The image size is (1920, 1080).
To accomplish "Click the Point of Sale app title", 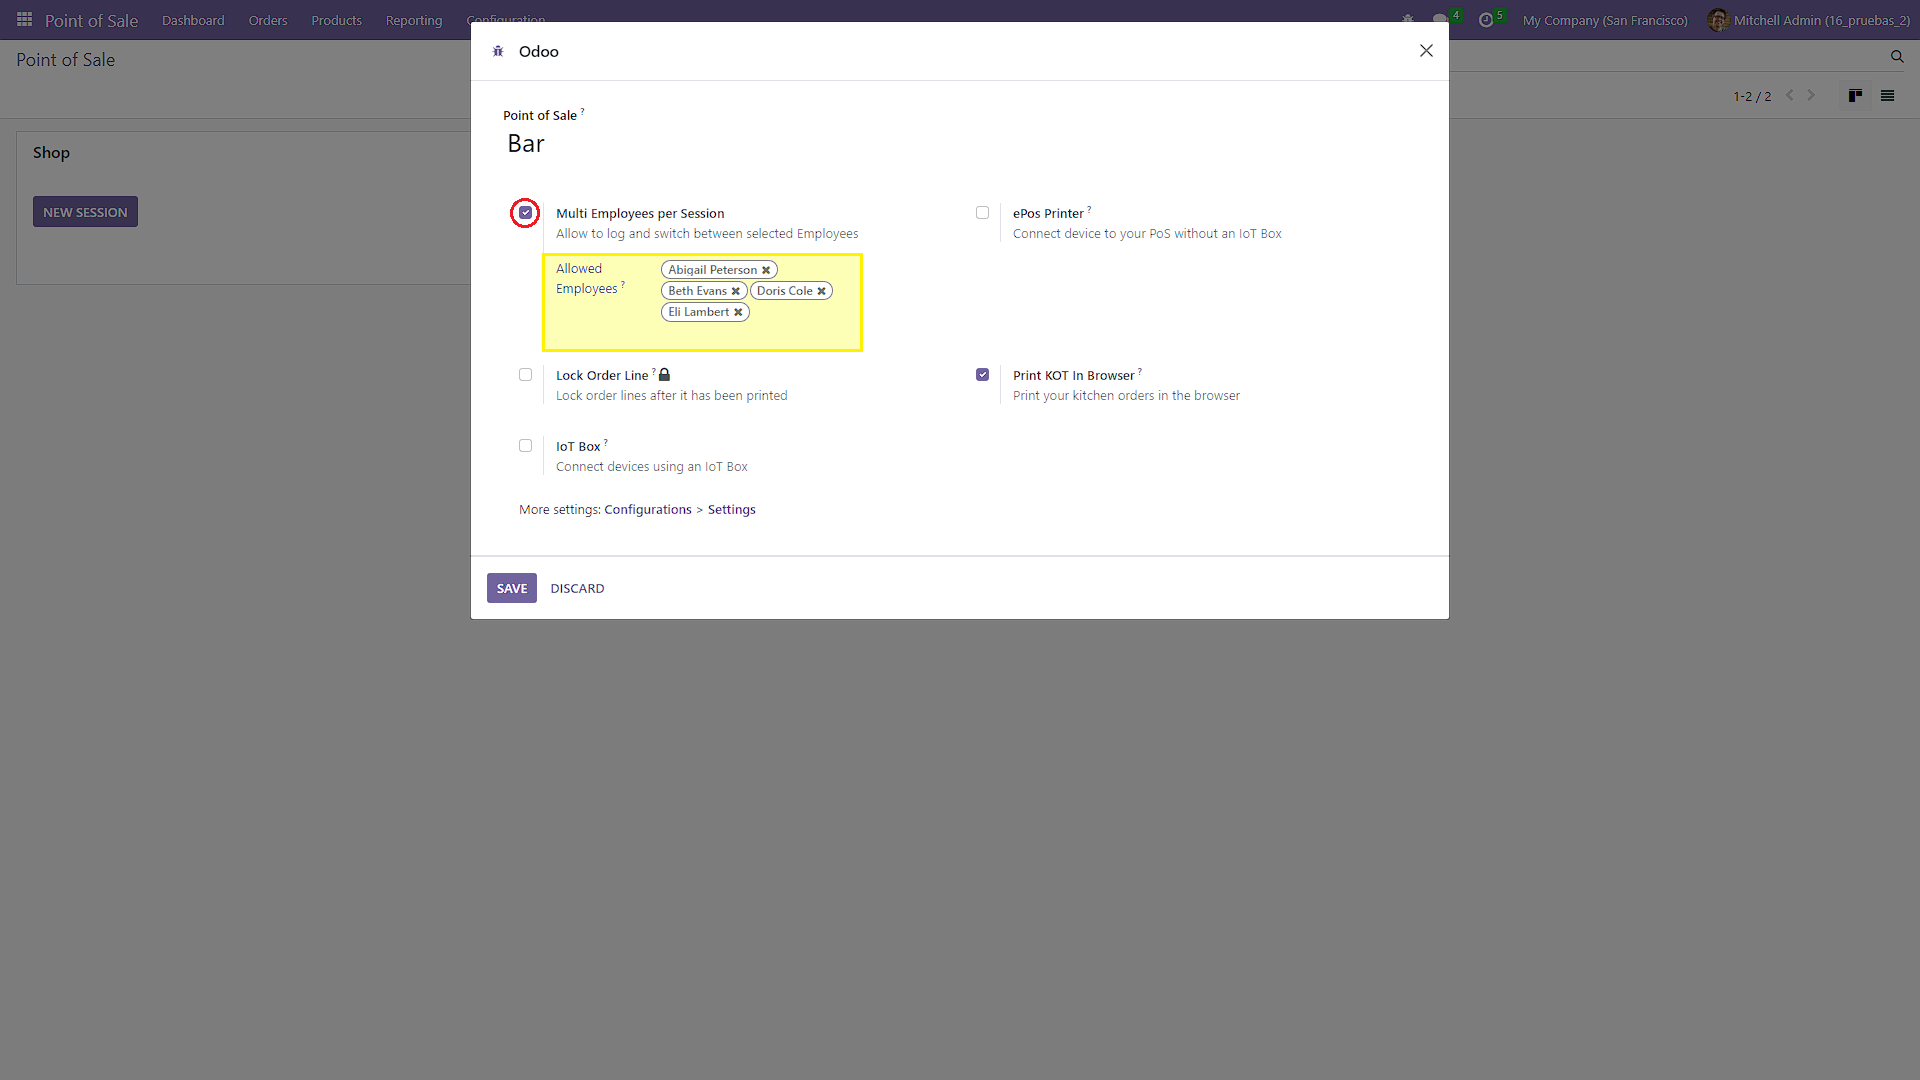I will [x=91, y=20].
